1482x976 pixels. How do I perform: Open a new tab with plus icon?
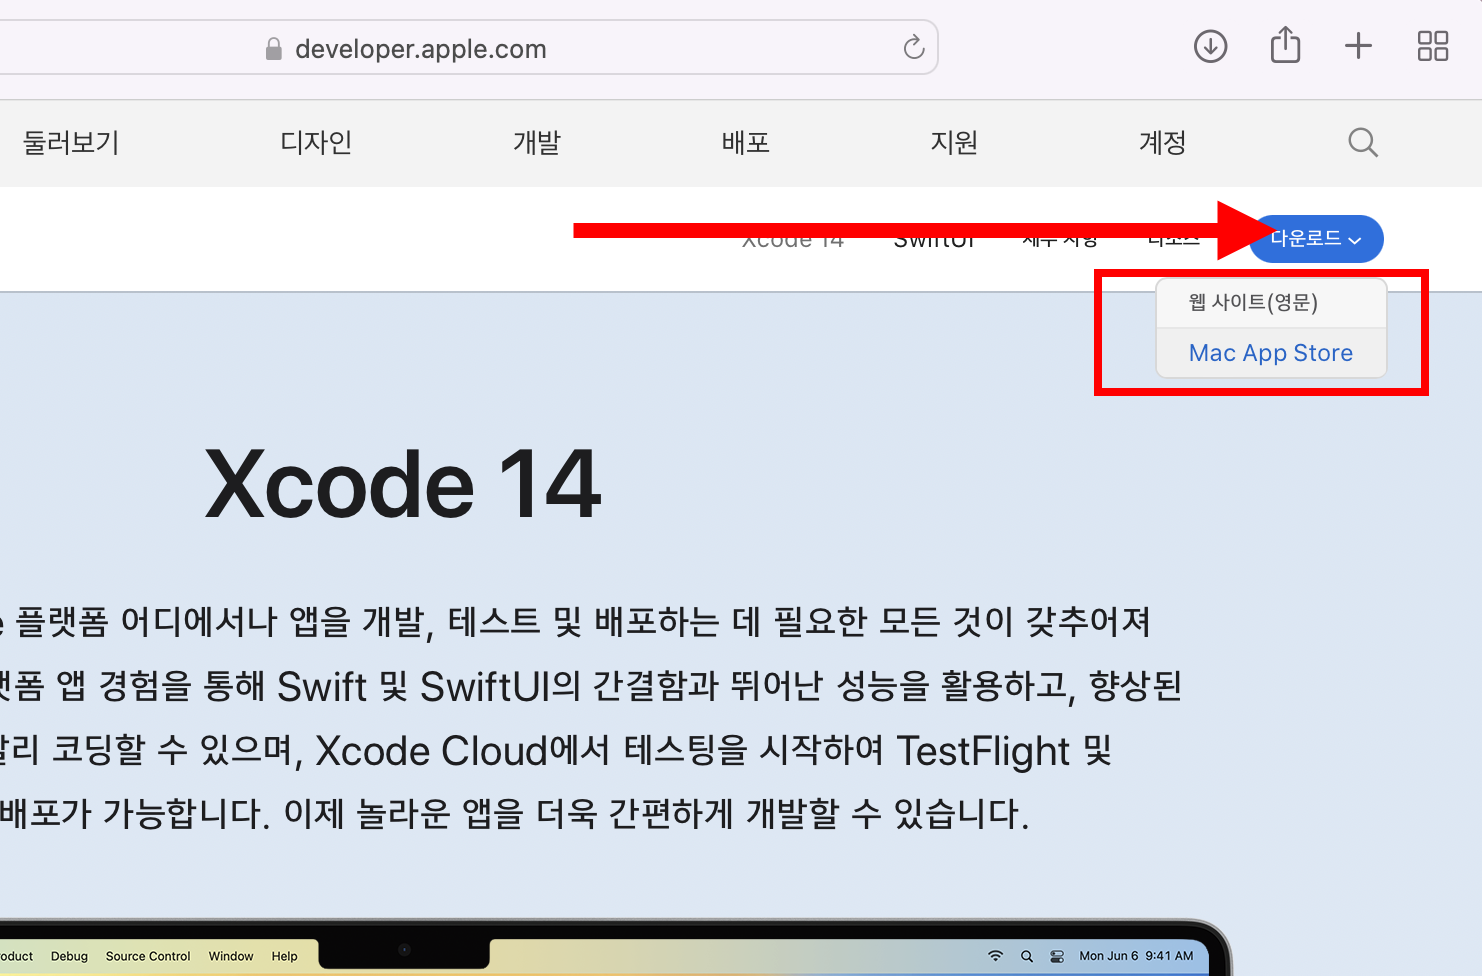pyautogui.click(x=1358, y=46)
